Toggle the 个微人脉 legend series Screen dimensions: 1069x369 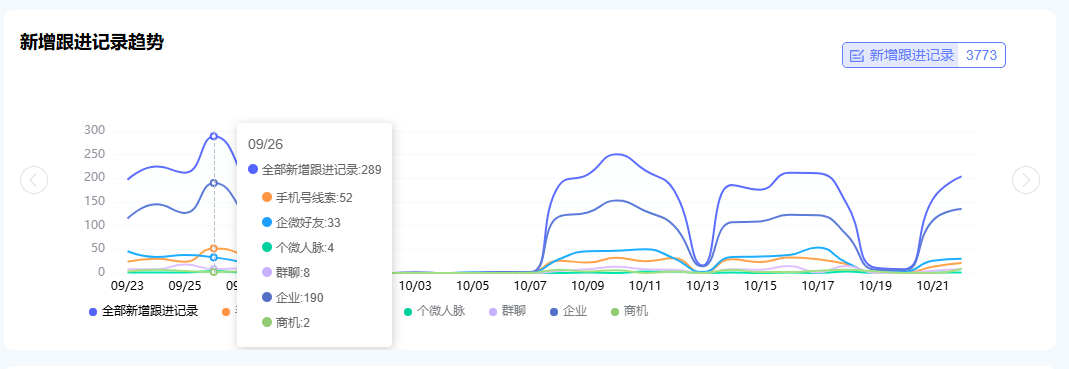pos(434,312)
